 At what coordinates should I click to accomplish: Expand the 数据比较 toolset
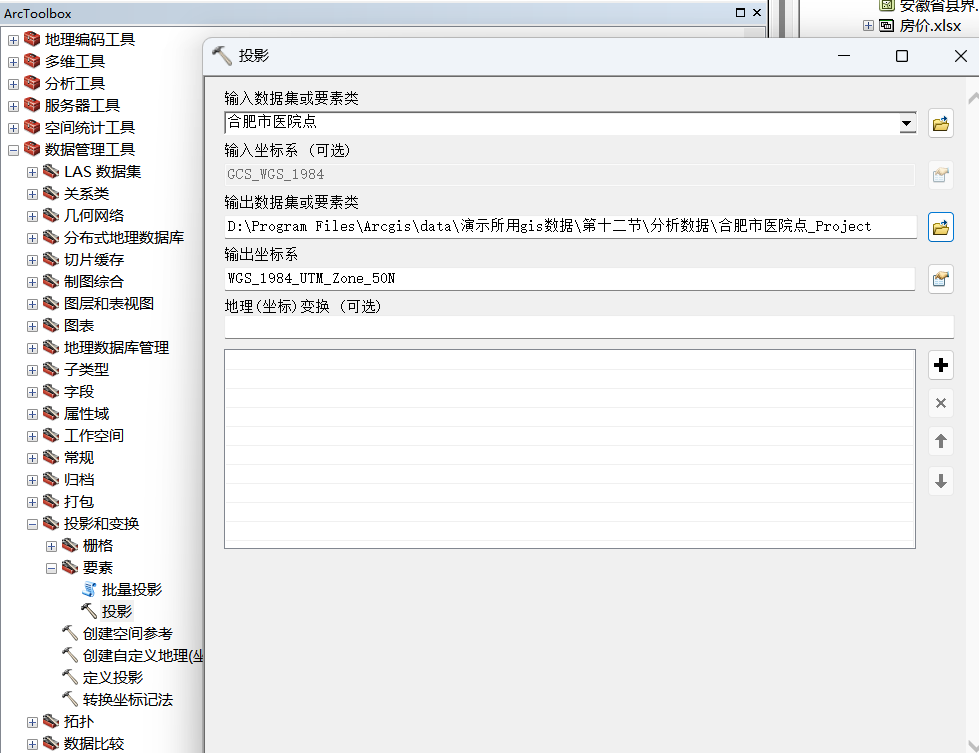pos(32,744)
